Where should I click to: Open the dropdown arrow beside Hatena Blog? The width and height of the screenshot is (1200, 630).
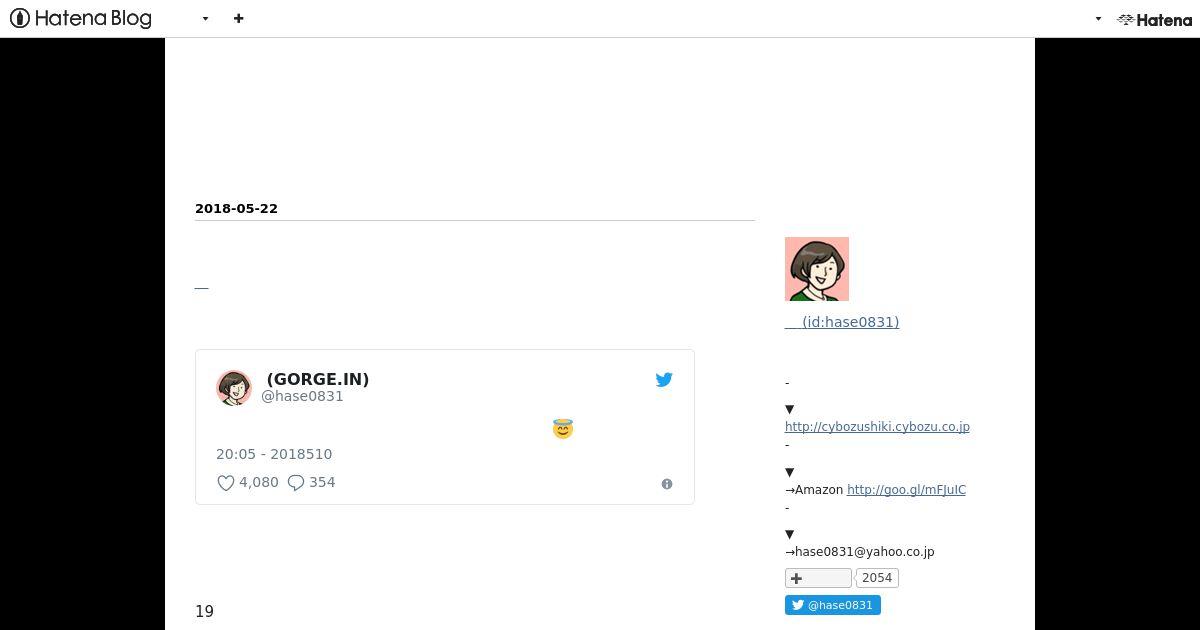click(205, 18)
